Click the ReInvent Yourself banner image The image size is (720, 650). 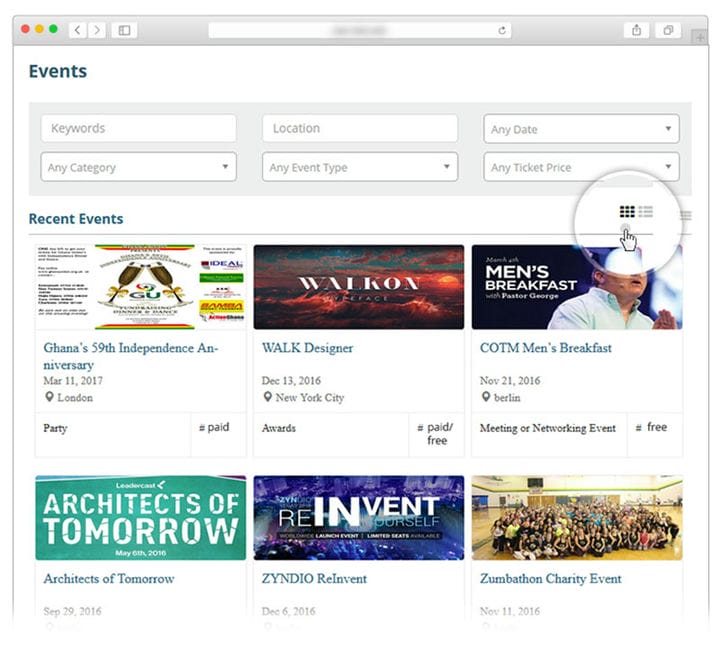pyautogui.click(x=359, y=518)
